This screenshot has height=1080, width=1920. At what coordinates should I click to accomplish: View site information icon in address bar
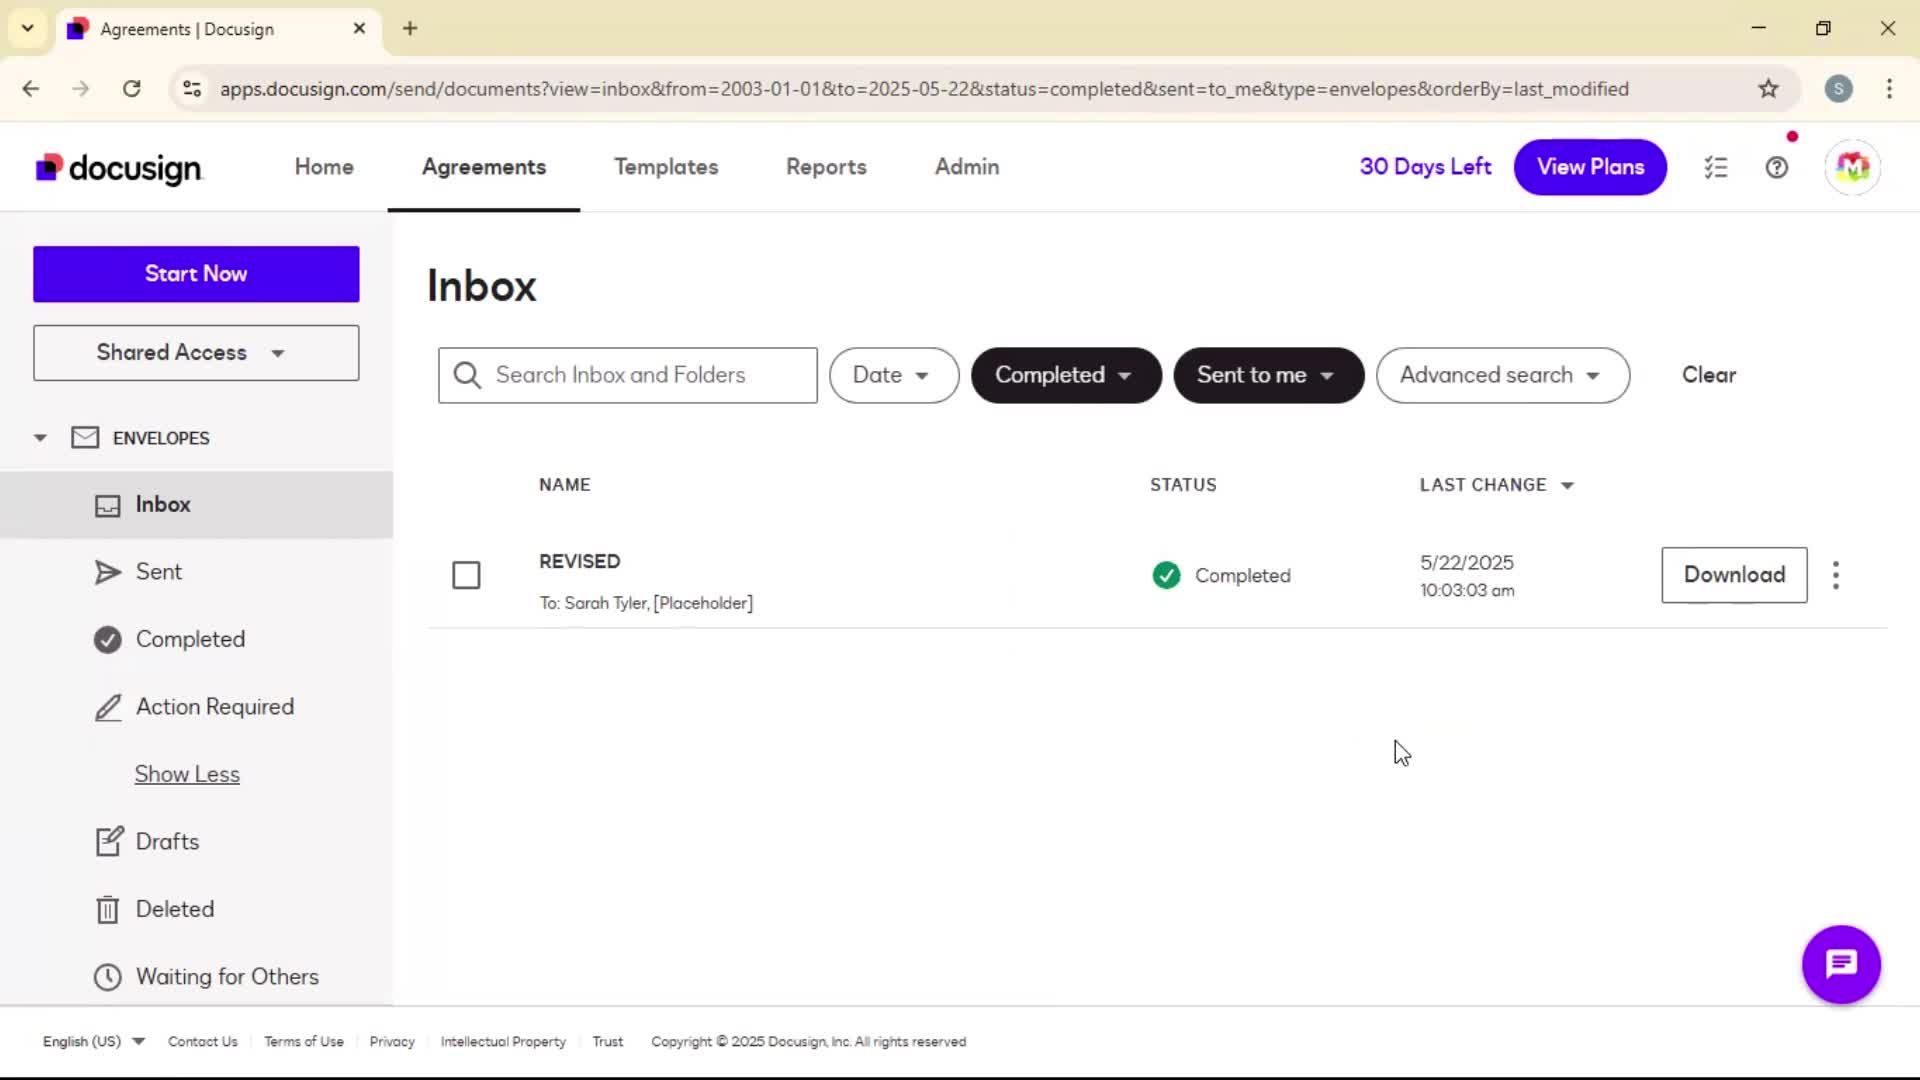pyautogui.click(x=192, y=89)
